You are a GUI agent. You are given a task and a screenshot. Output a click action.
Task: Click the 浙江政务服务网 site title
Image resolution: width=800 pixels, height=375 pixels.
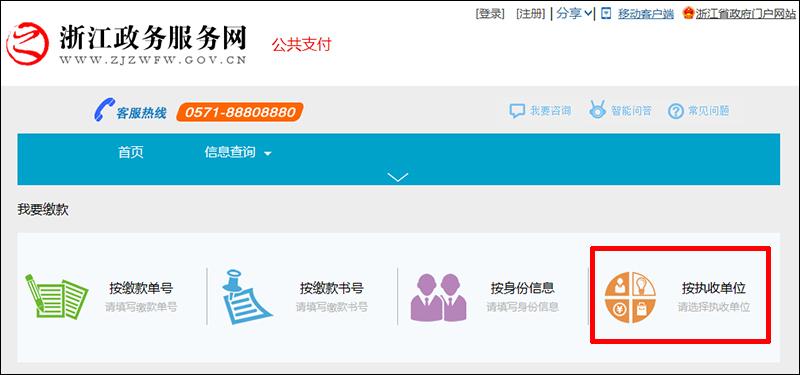[x=153, y=37]
